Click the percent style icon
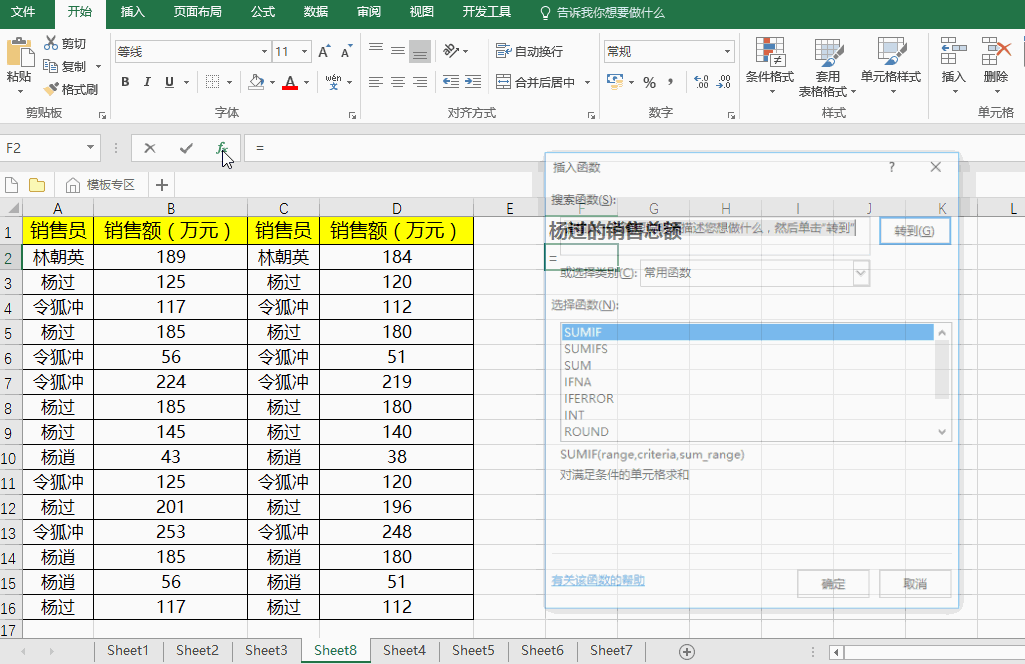This screenshot has height=664, width=1025. coord(649,82)
